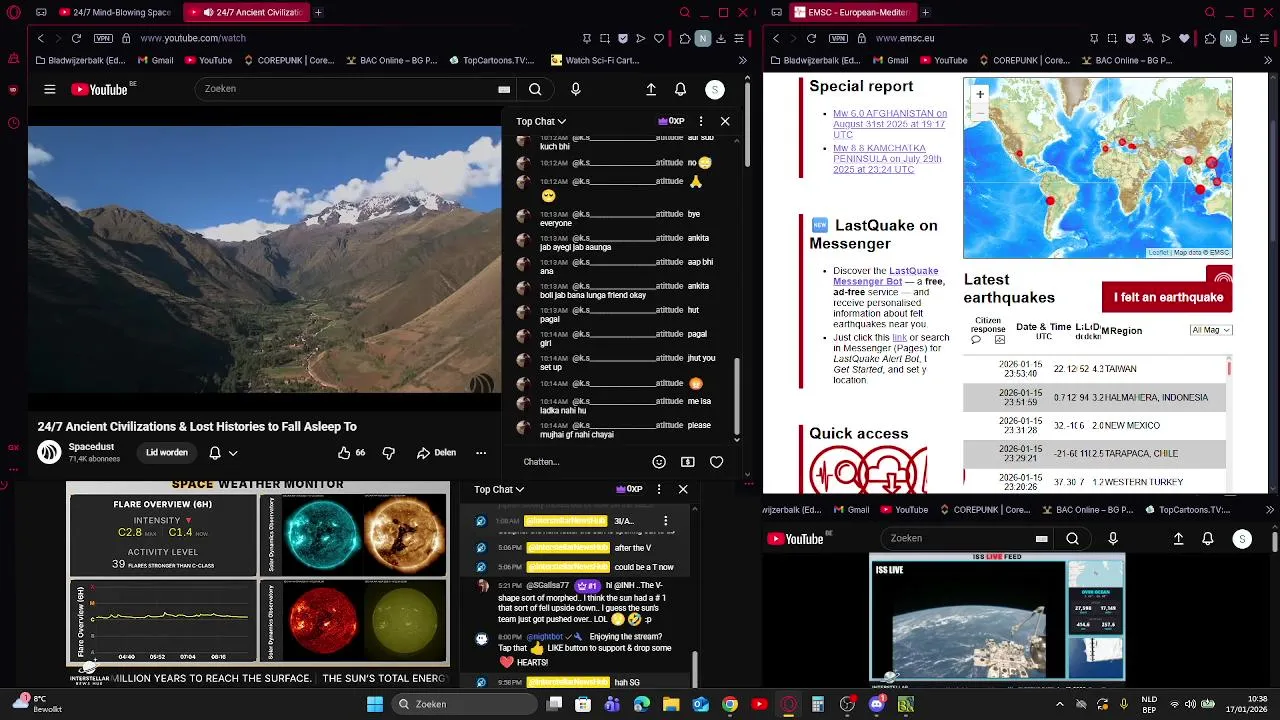Open the All Mag magnitude filter dropdown
This screenshot has height=720, width=1280.
[1210, 330]
